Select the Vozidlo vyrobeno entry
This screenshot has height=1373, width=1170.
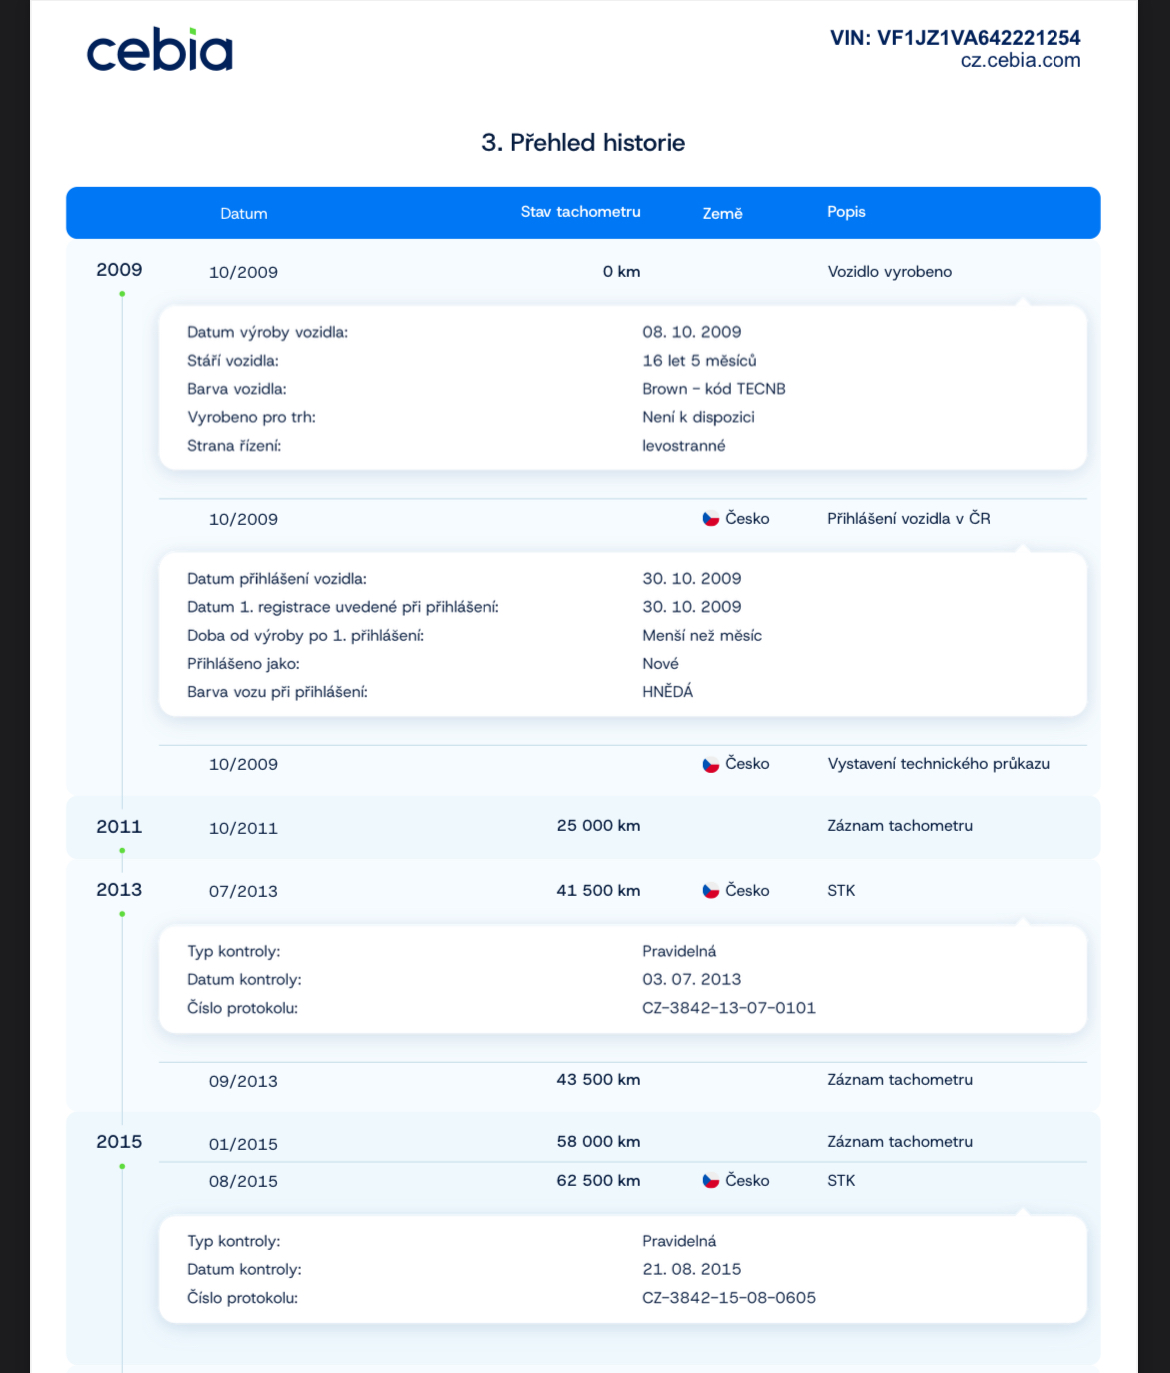pos(889,272)
